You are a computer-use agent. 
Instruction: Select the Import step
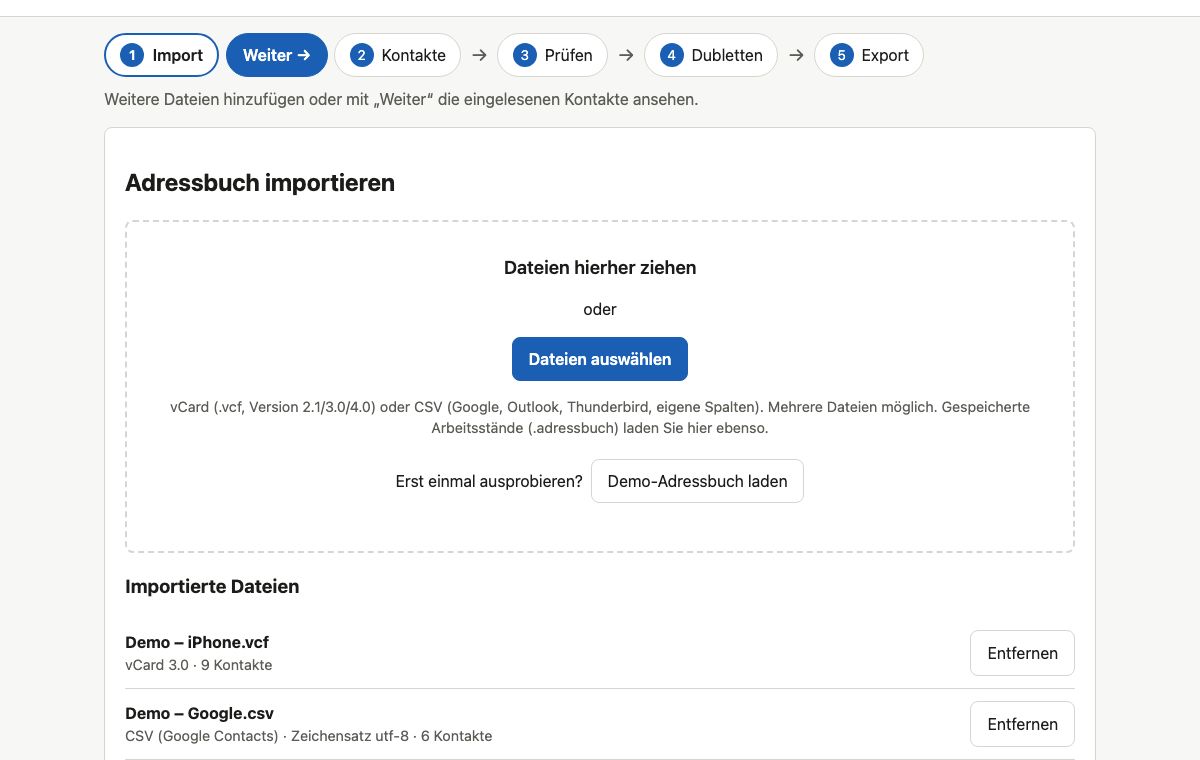[x=161, y=55]
